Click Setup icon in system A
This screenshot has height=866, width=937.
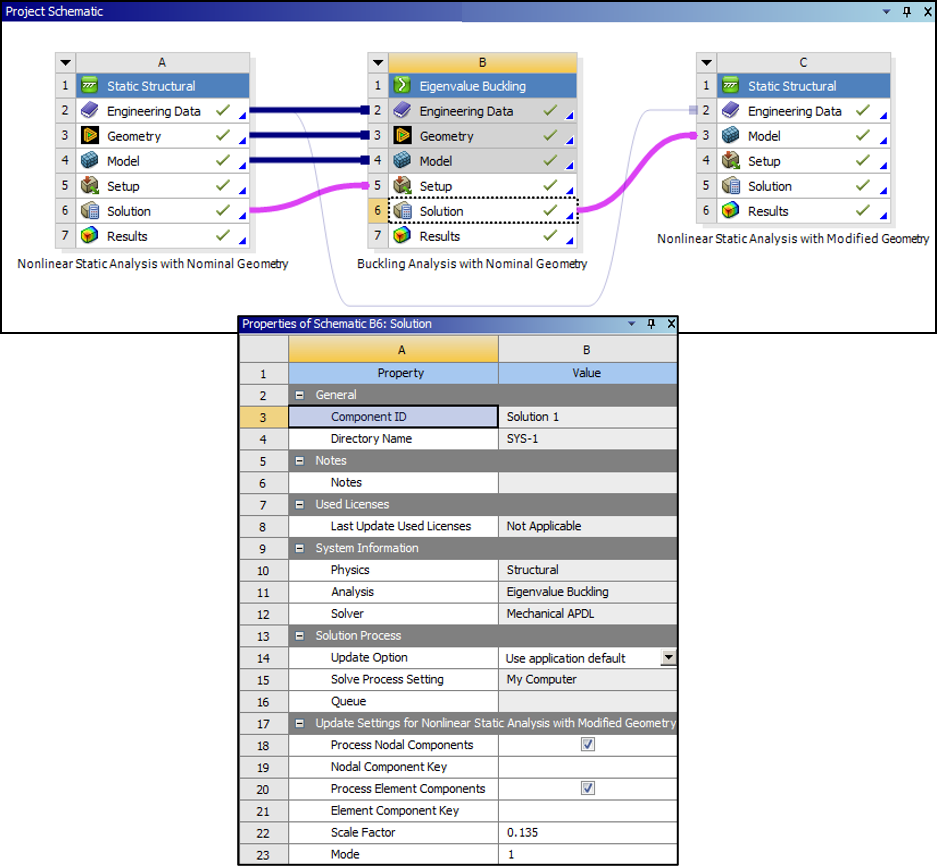tap(90, 186)
